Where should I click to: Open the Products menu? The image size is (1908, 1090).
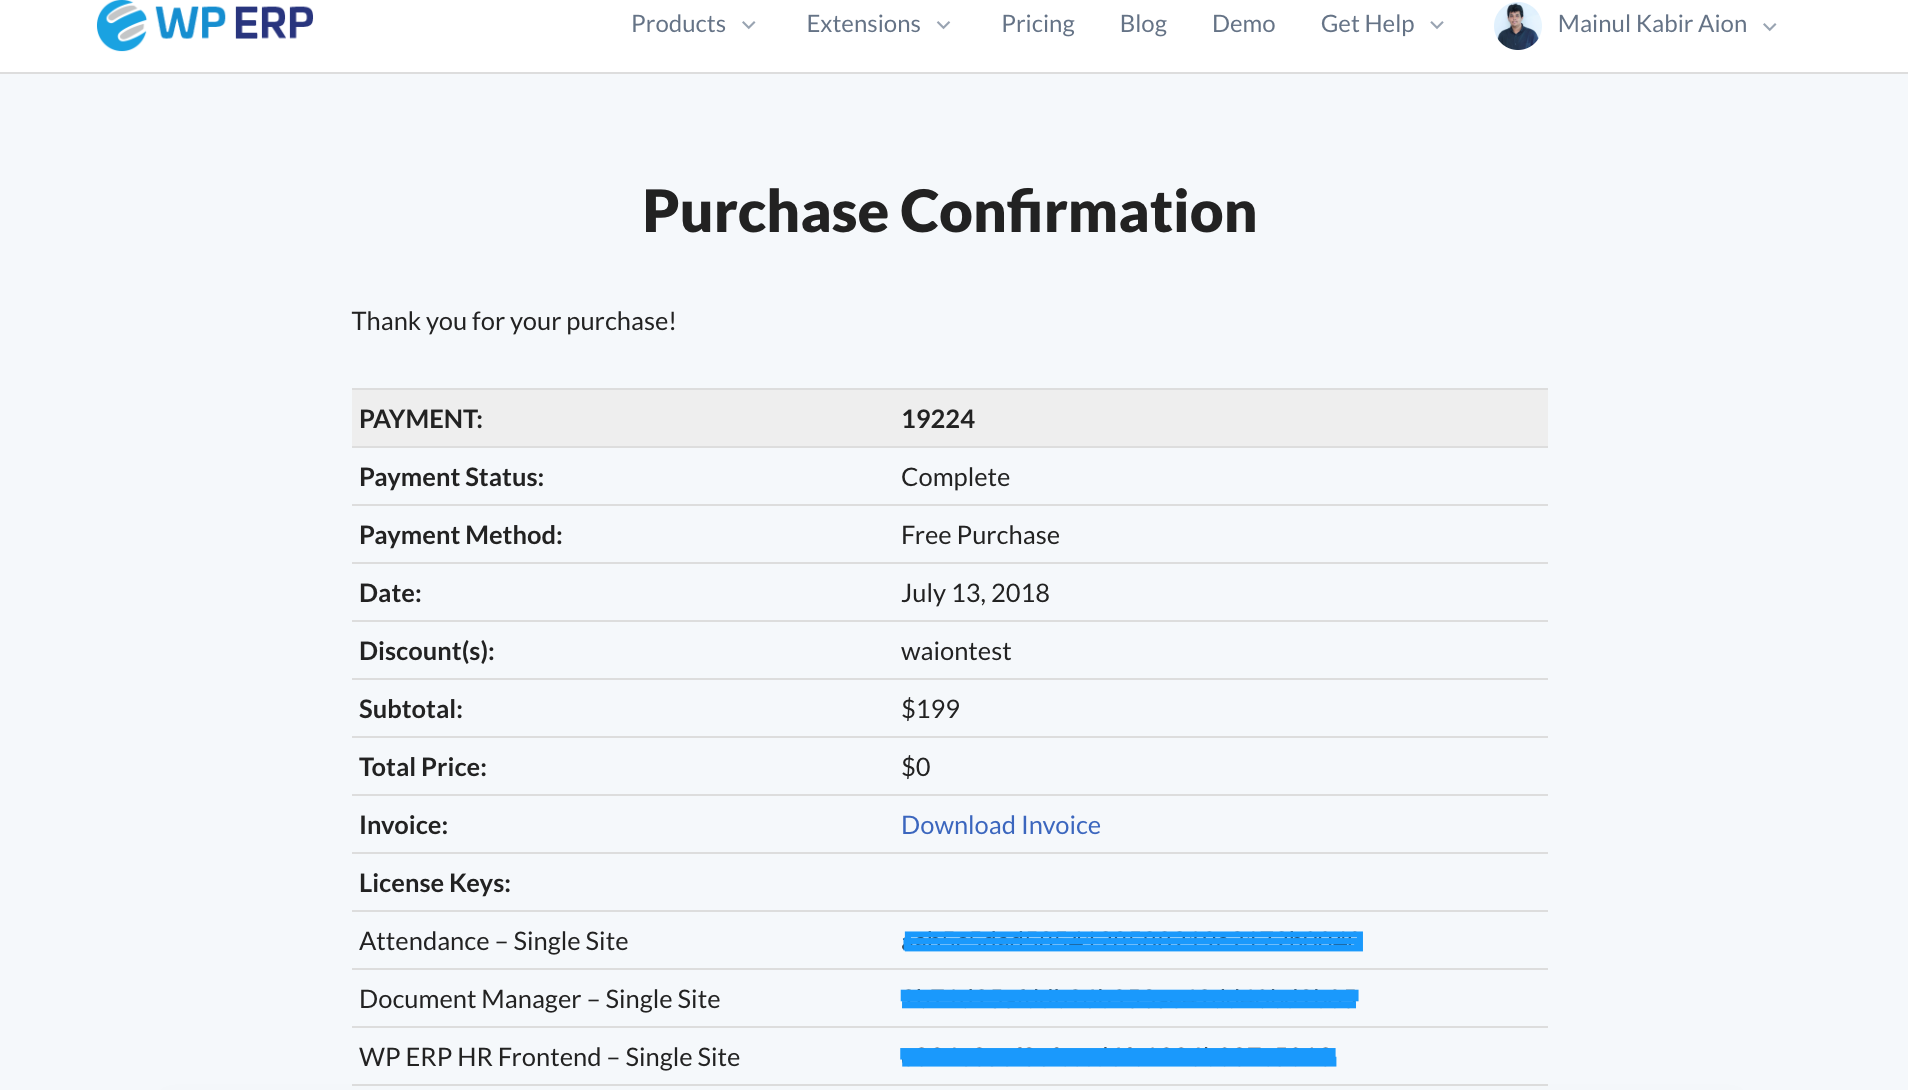pos(678,24)
